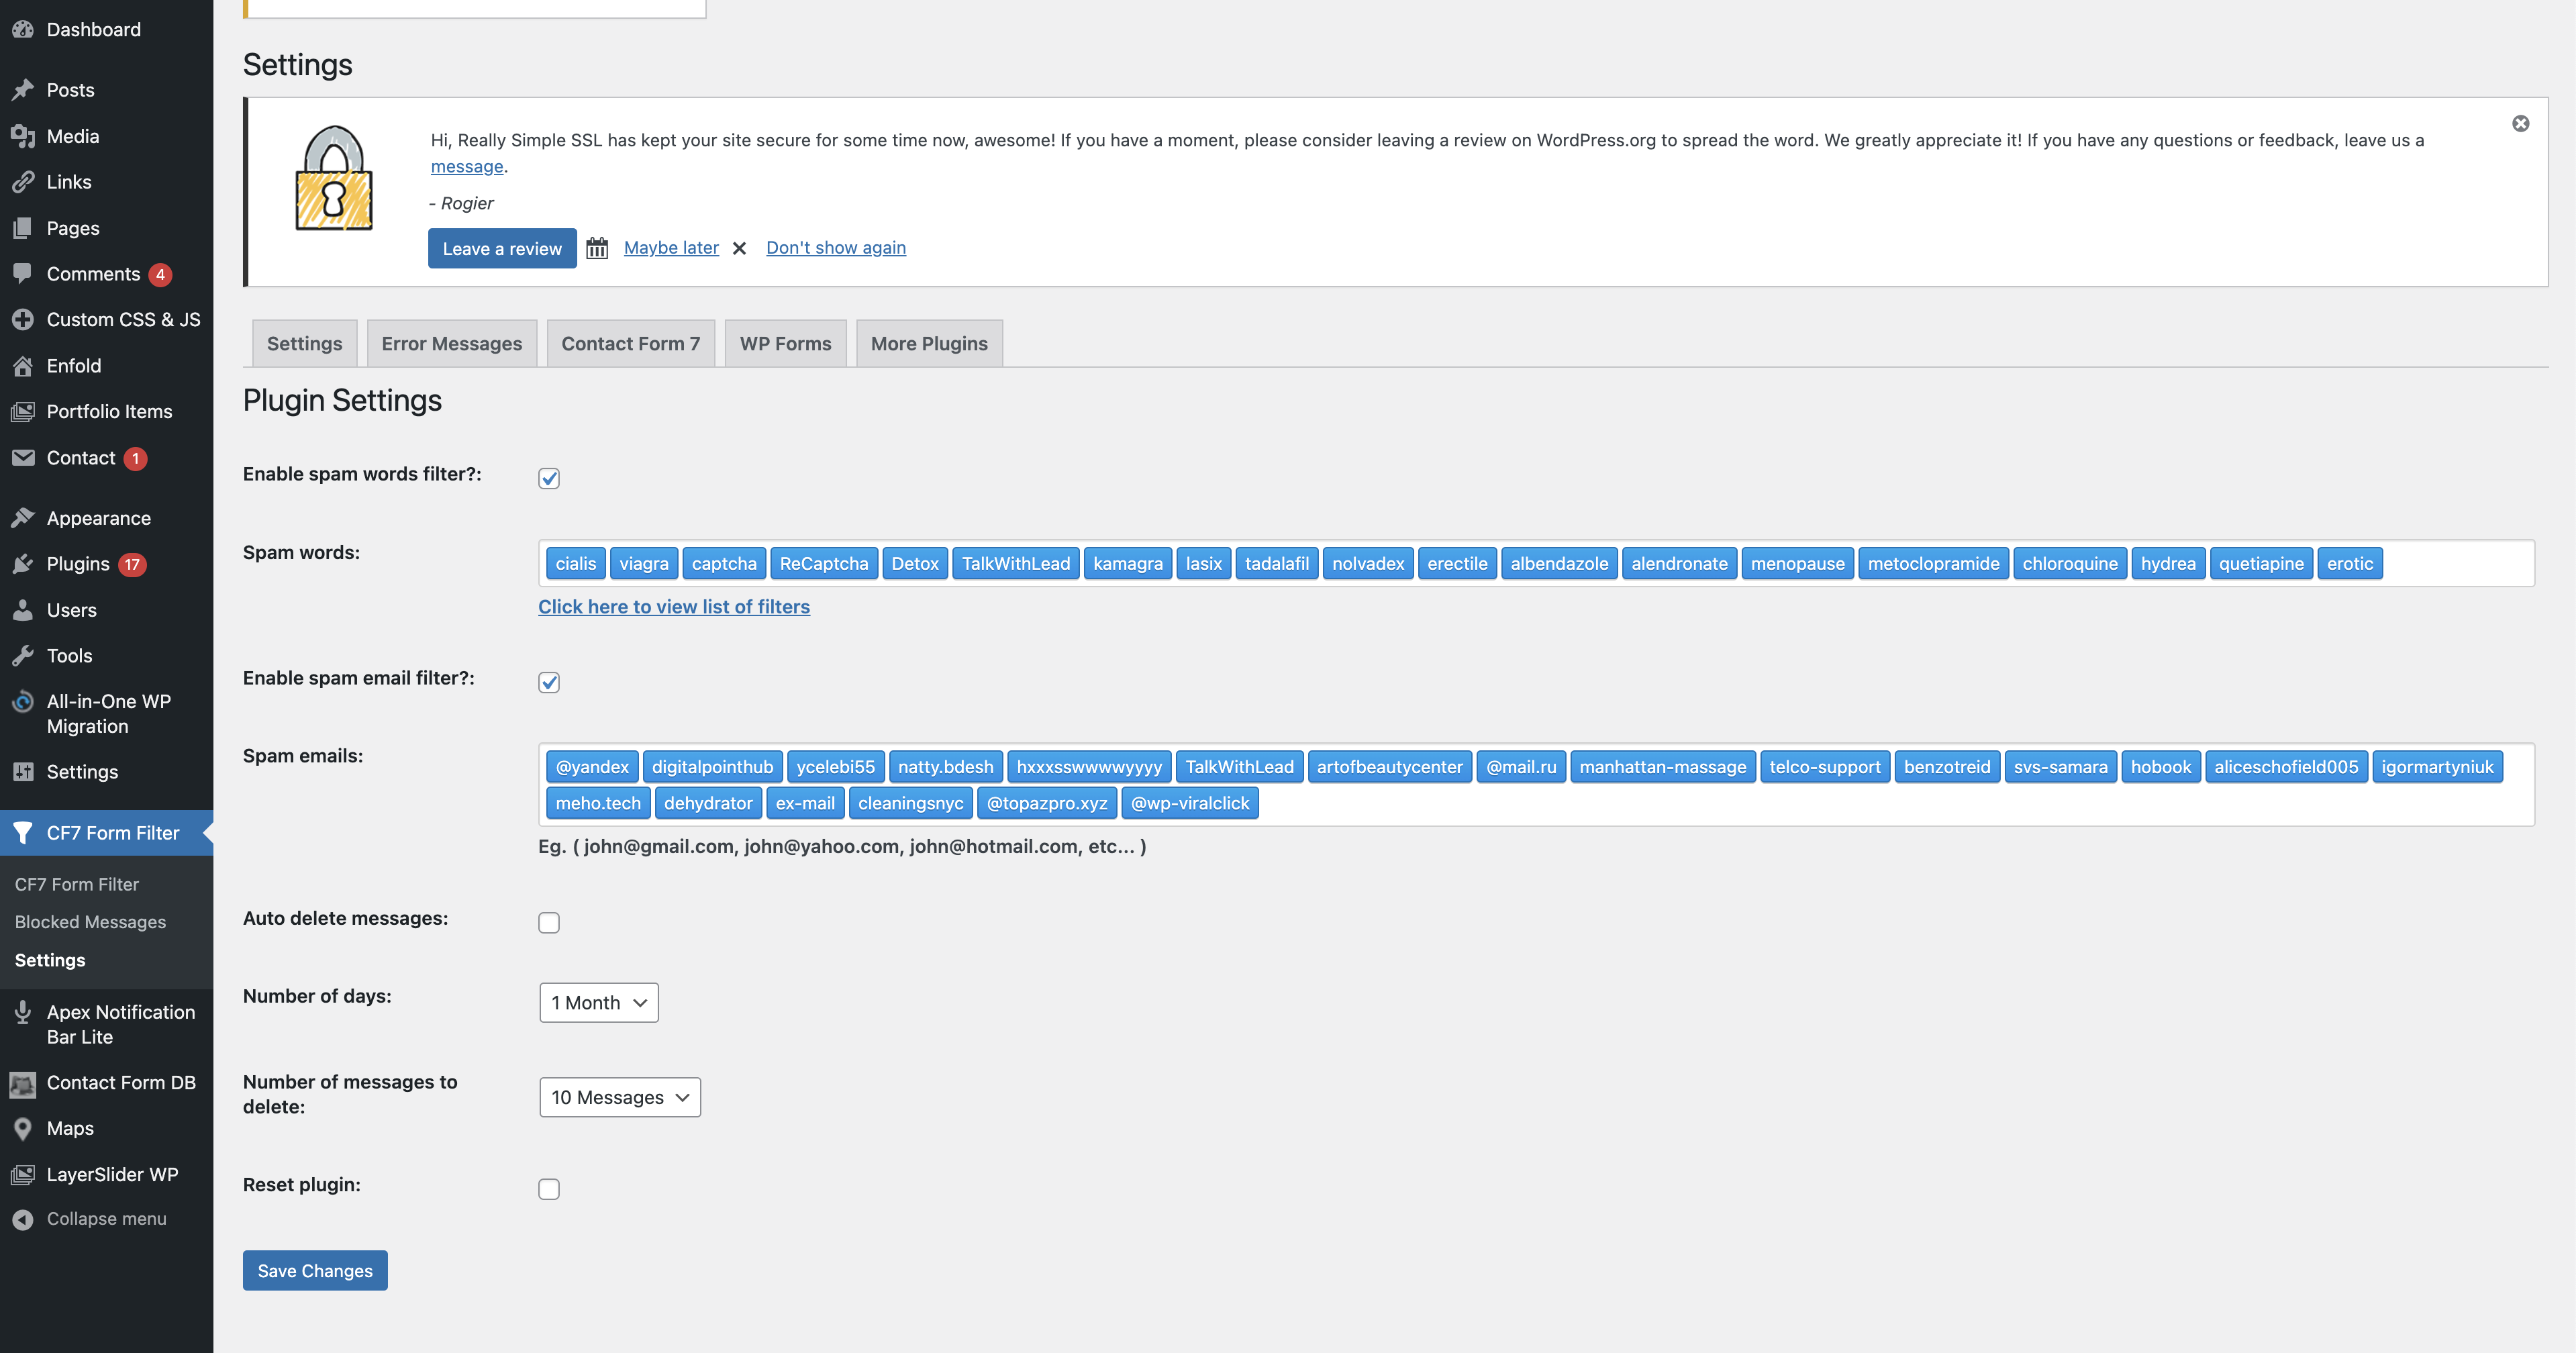This screenshot has height=1353, width=2576.
Task: Click the @yandex spam email tag
Action: pyautogui.click(x=592, y=767)
